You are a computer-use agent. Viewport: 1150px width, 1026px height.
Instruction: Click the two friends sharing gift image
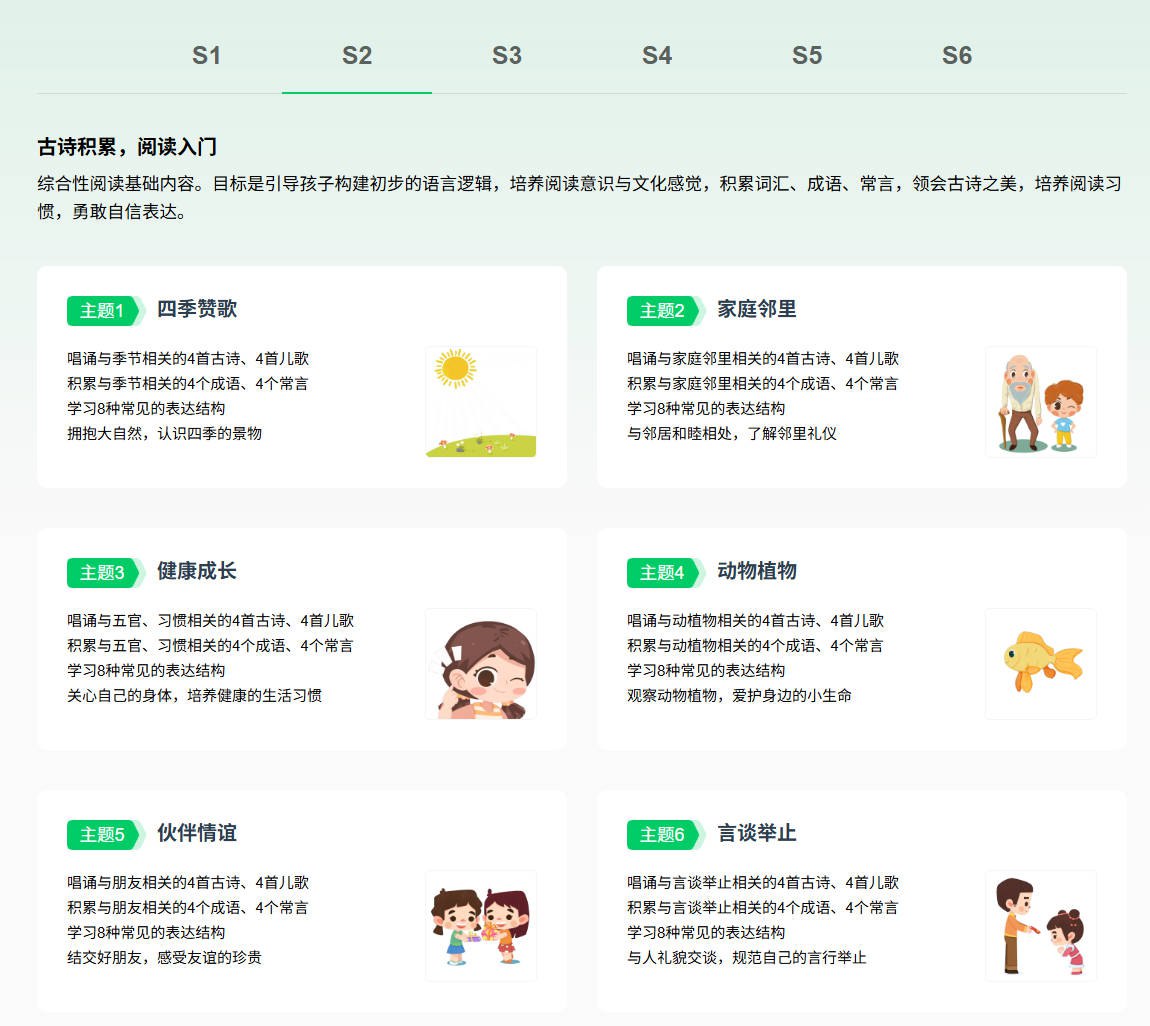click(x=481, y=926)
